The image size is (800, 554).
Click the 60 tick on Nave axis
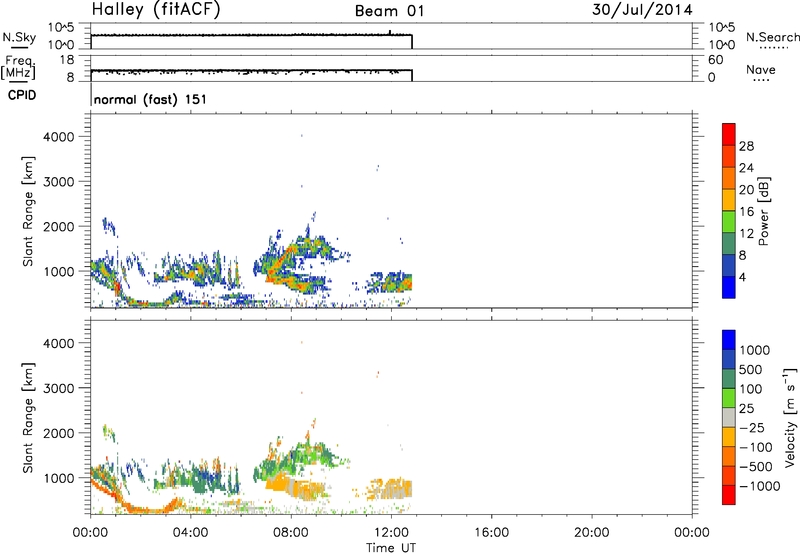pos(715,60)
